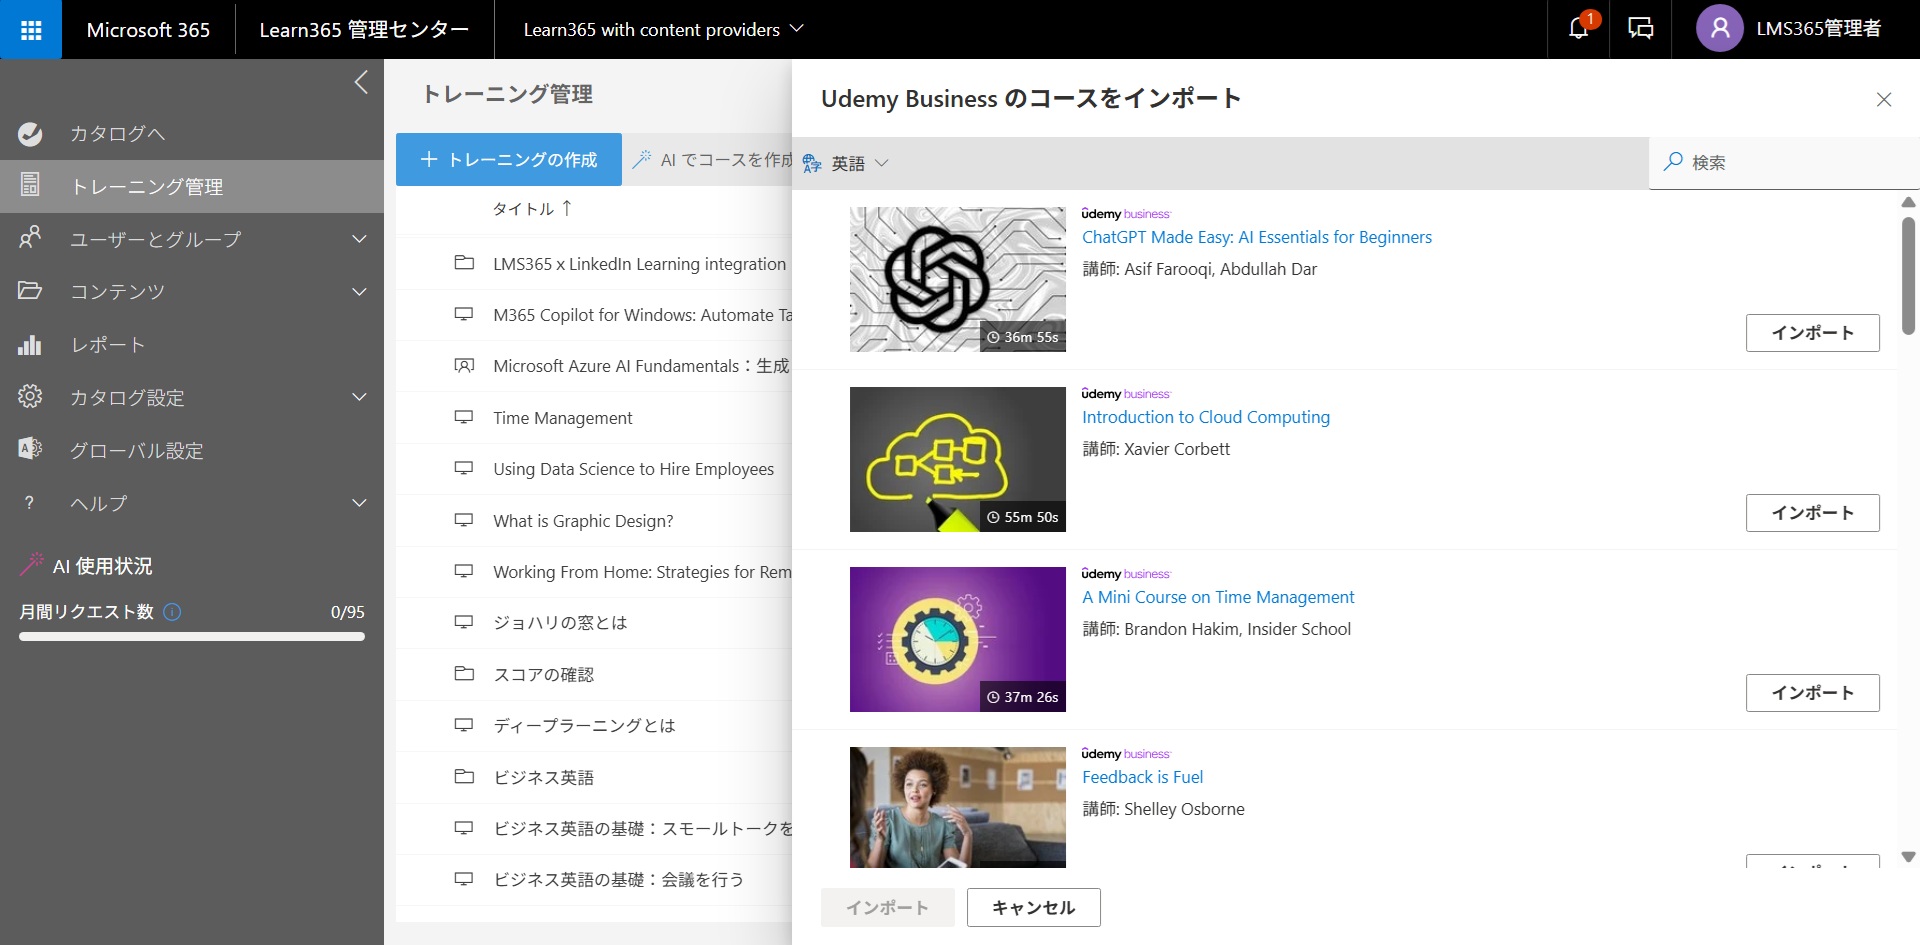Import ChatGPT Made Easy course
The width and height of the screenshot is (1920, 945).
(1812, 333)
